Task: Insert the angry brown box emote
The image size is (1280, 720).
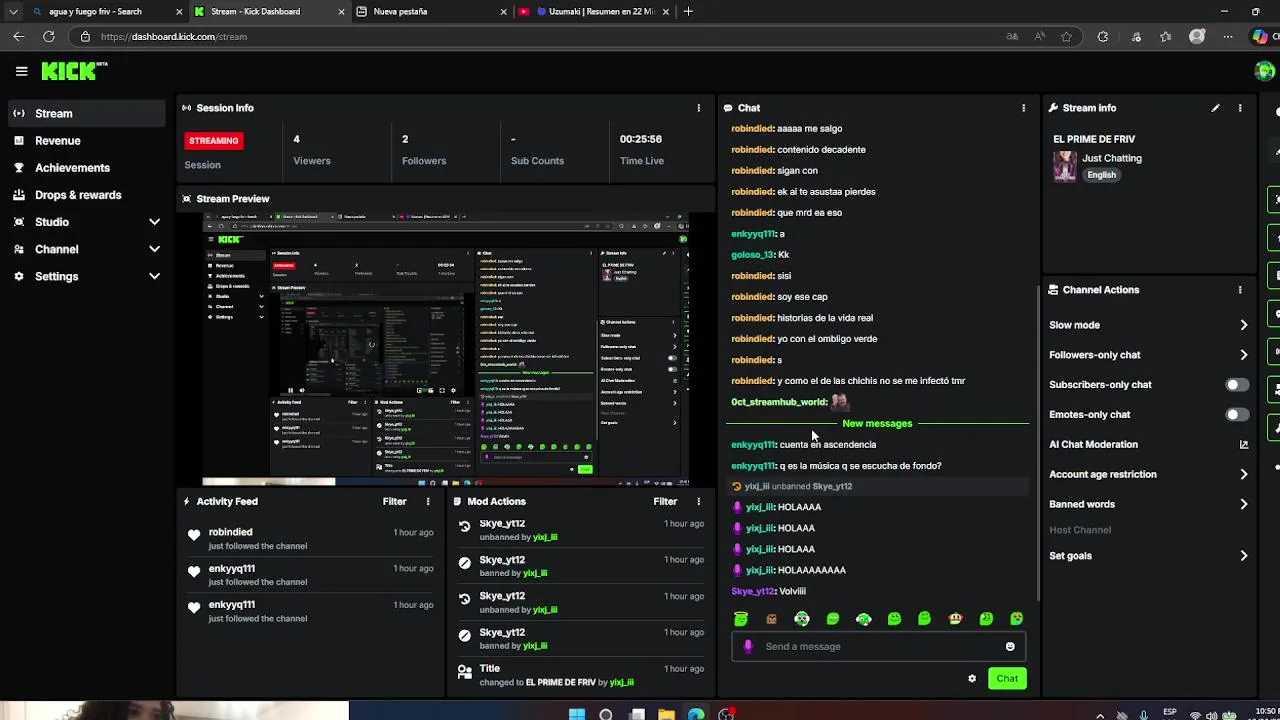Action: [771, 619]
